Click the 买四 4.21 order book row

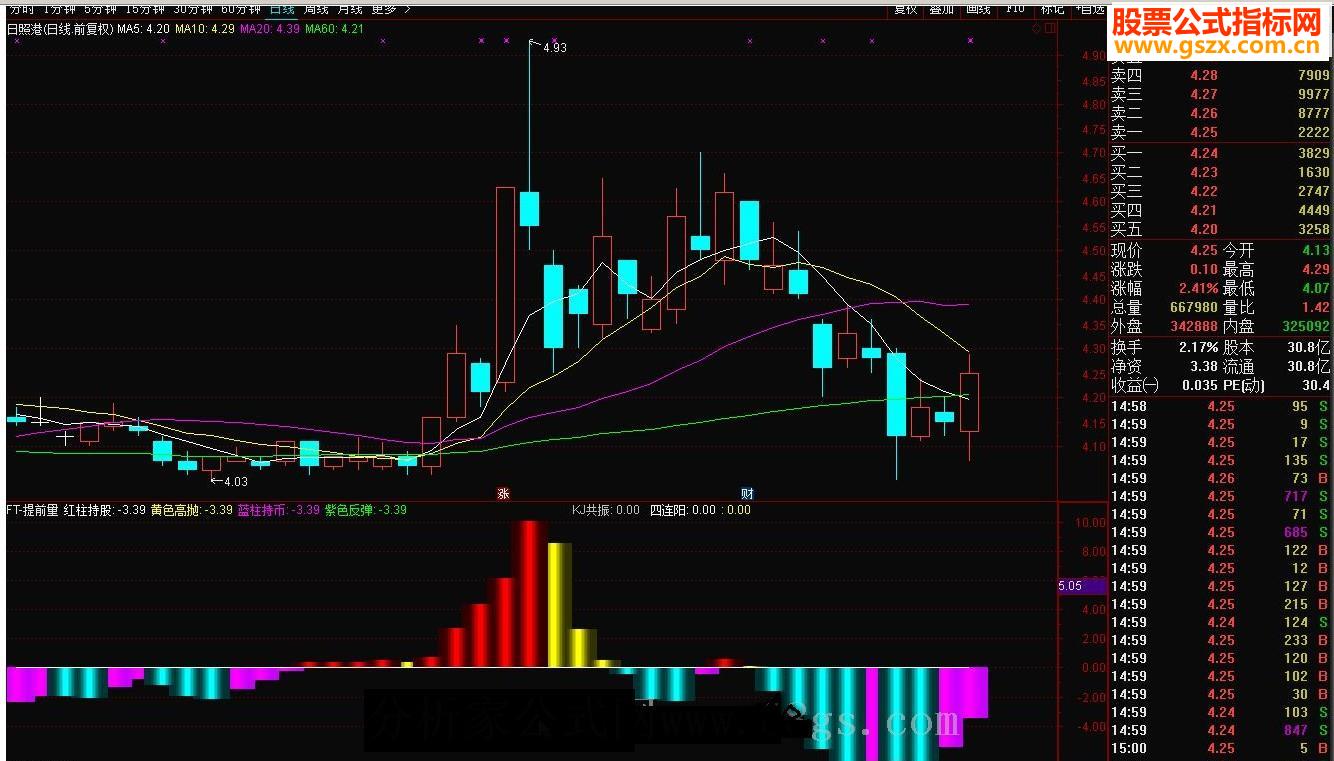[1220, 210]
